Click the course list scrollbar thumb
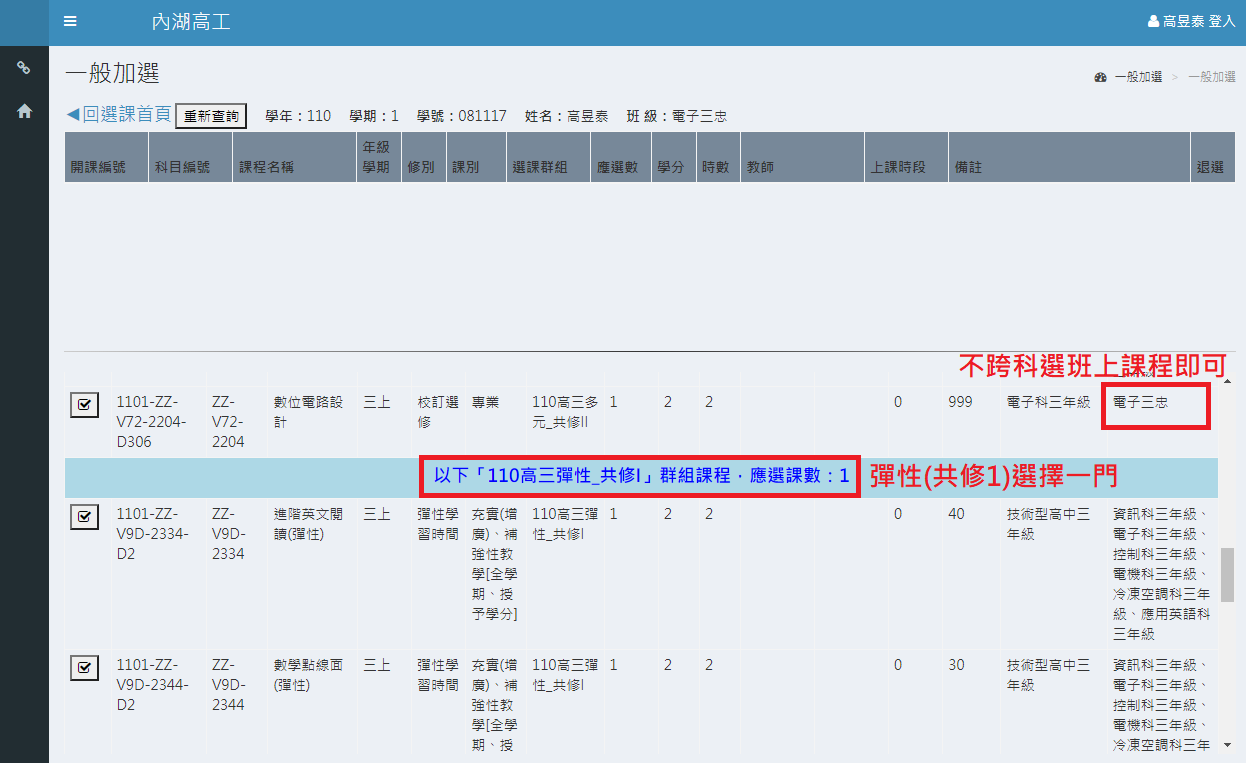The height and width of the screenshot is (763, 1246). coord(1228,573)
